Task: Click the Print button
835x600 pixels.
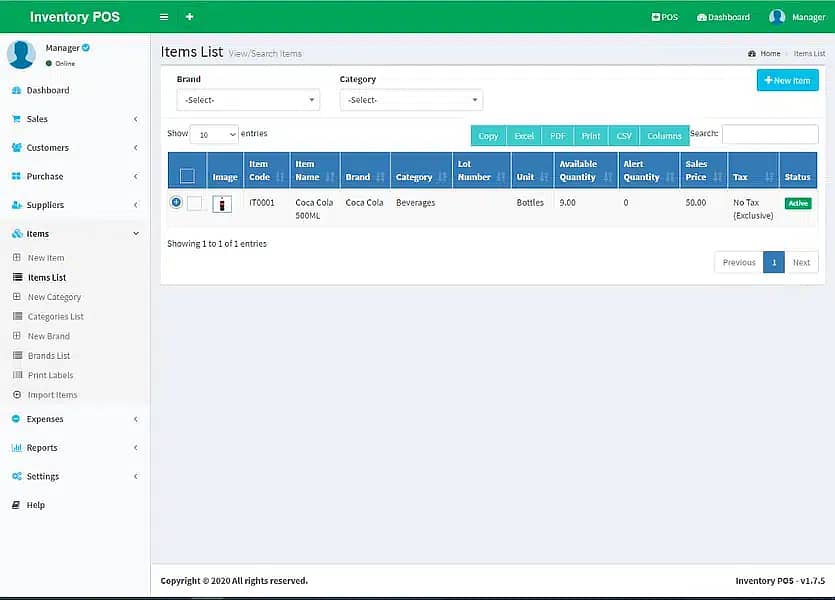Action: coord(591,136)
